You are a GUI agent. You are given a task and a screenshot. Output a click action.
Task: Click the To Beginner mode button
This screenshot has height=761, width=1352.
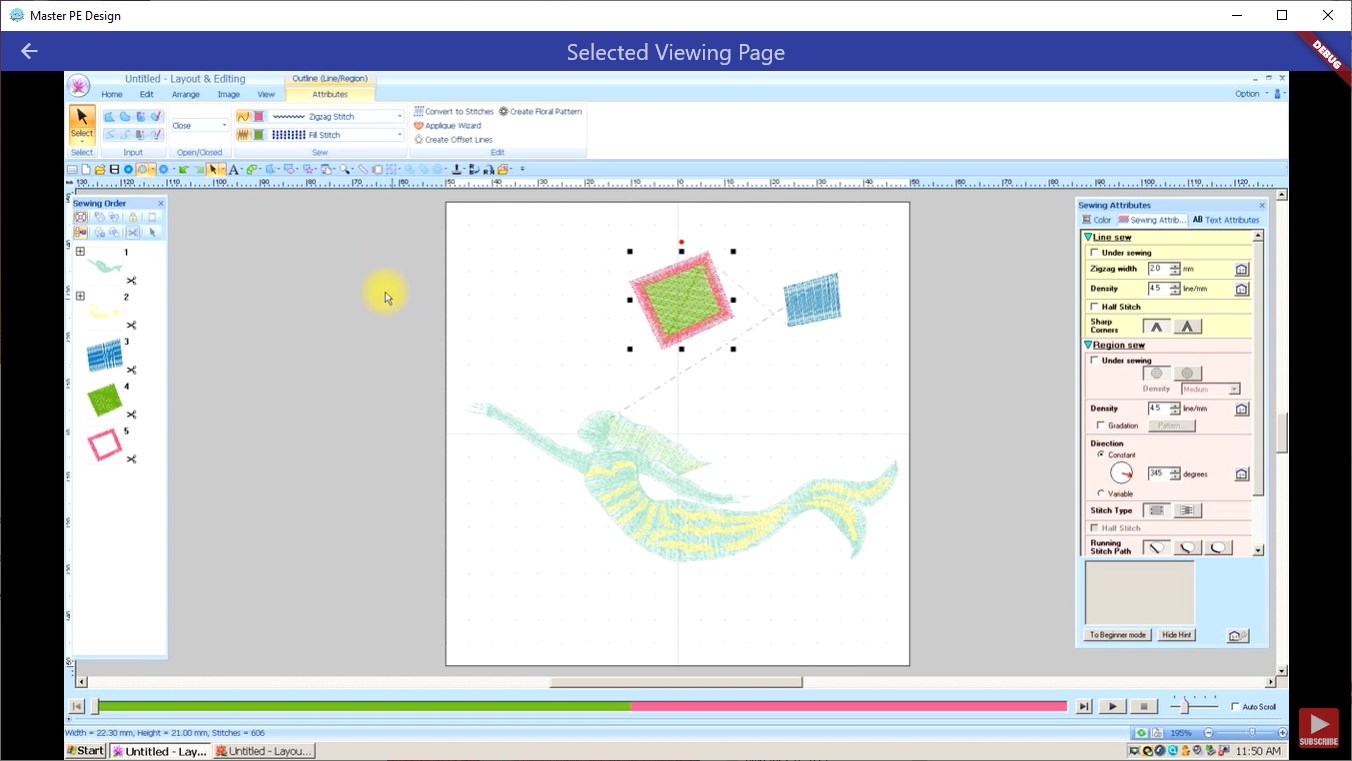pyautogui.click(x=1117, y=634)
